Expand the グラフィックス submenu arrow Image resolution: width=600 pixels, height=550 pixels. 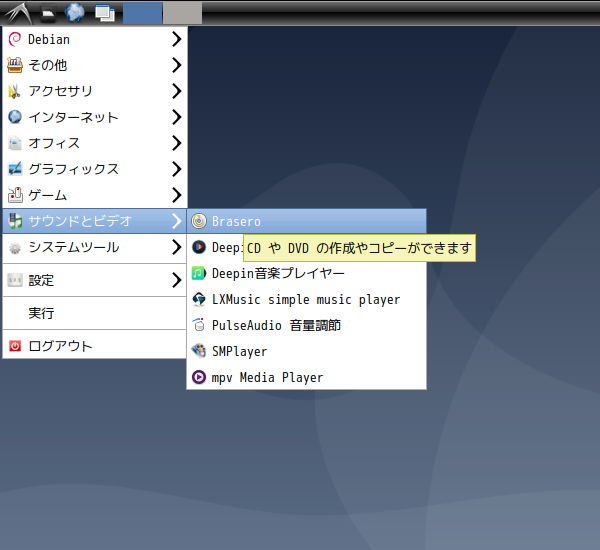pos(176,169)
